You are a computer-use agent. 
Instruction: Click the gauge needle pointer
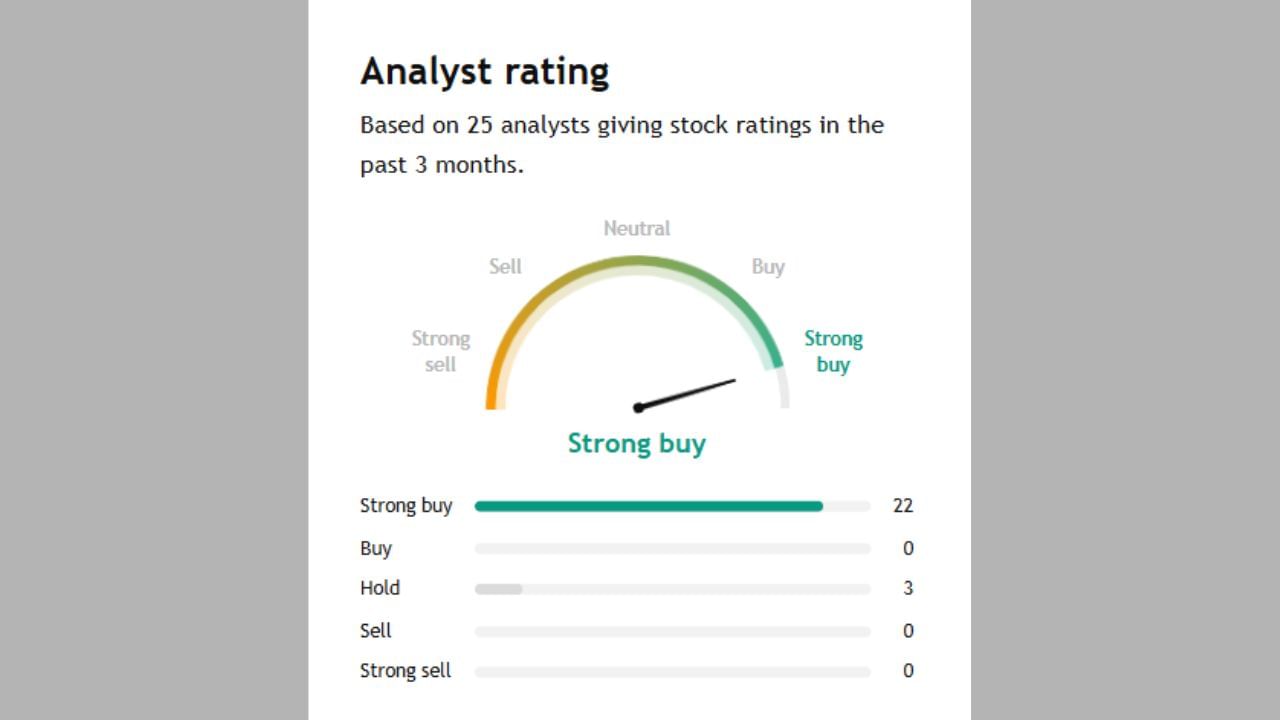coord(690,393)
